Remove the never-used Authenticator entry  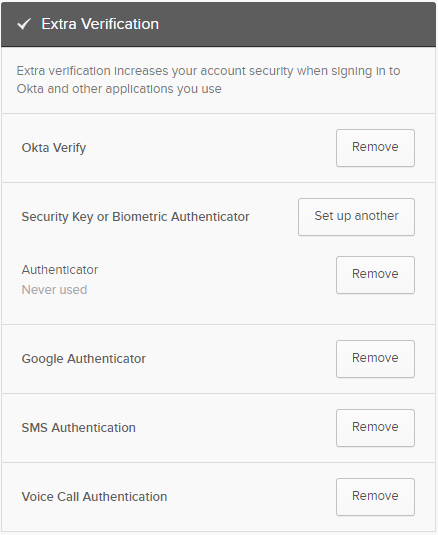click(x=375, y=275)
